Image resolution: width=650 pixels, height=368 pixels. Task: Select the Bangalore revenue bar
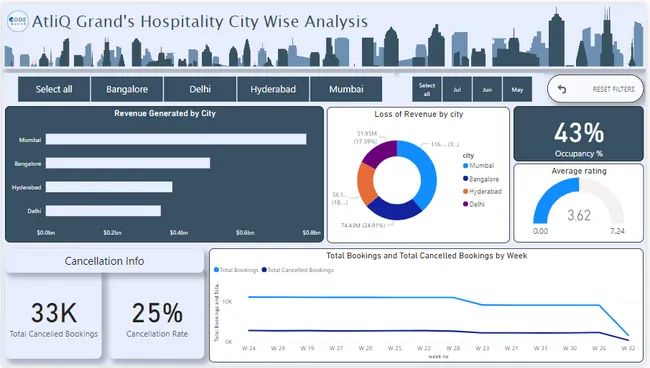[128, 163]
